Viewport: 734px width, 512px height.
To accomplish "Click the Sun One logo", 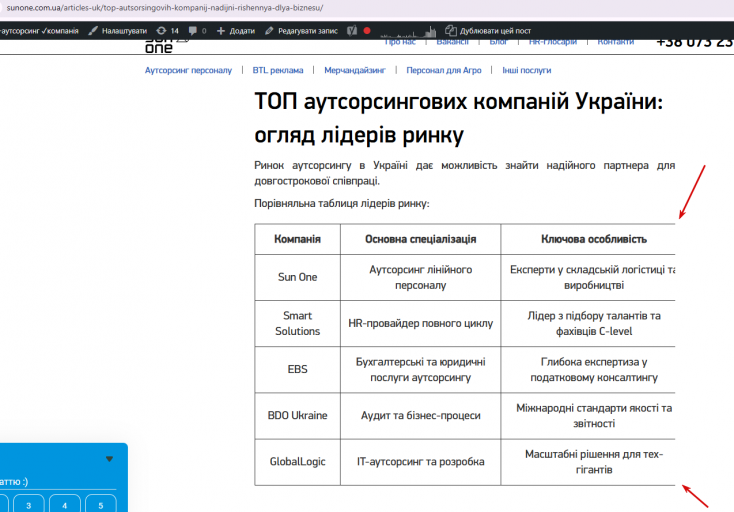I will (166, 46).
